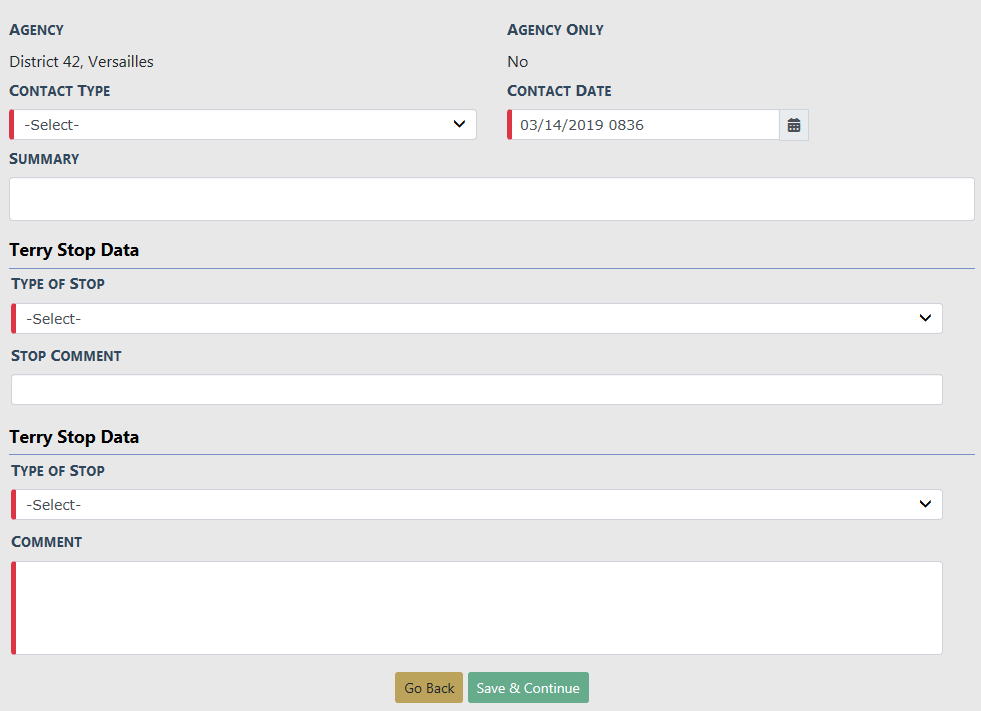
Task: Click the Agency Only label
Action: click(x=555, y=30)
